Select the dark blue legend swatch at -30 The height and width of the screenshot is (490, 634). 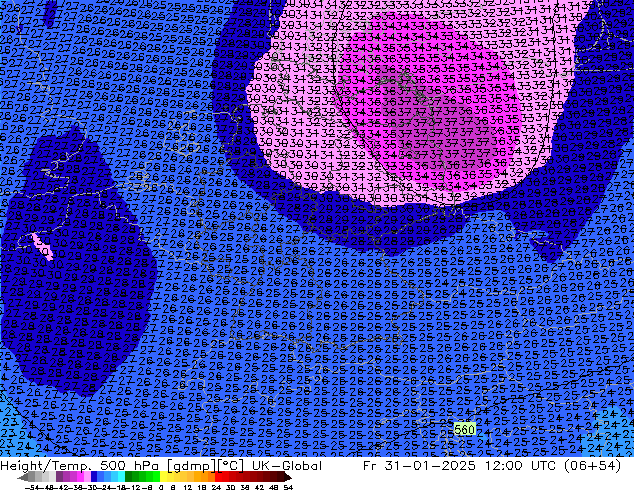coord(94,477)
